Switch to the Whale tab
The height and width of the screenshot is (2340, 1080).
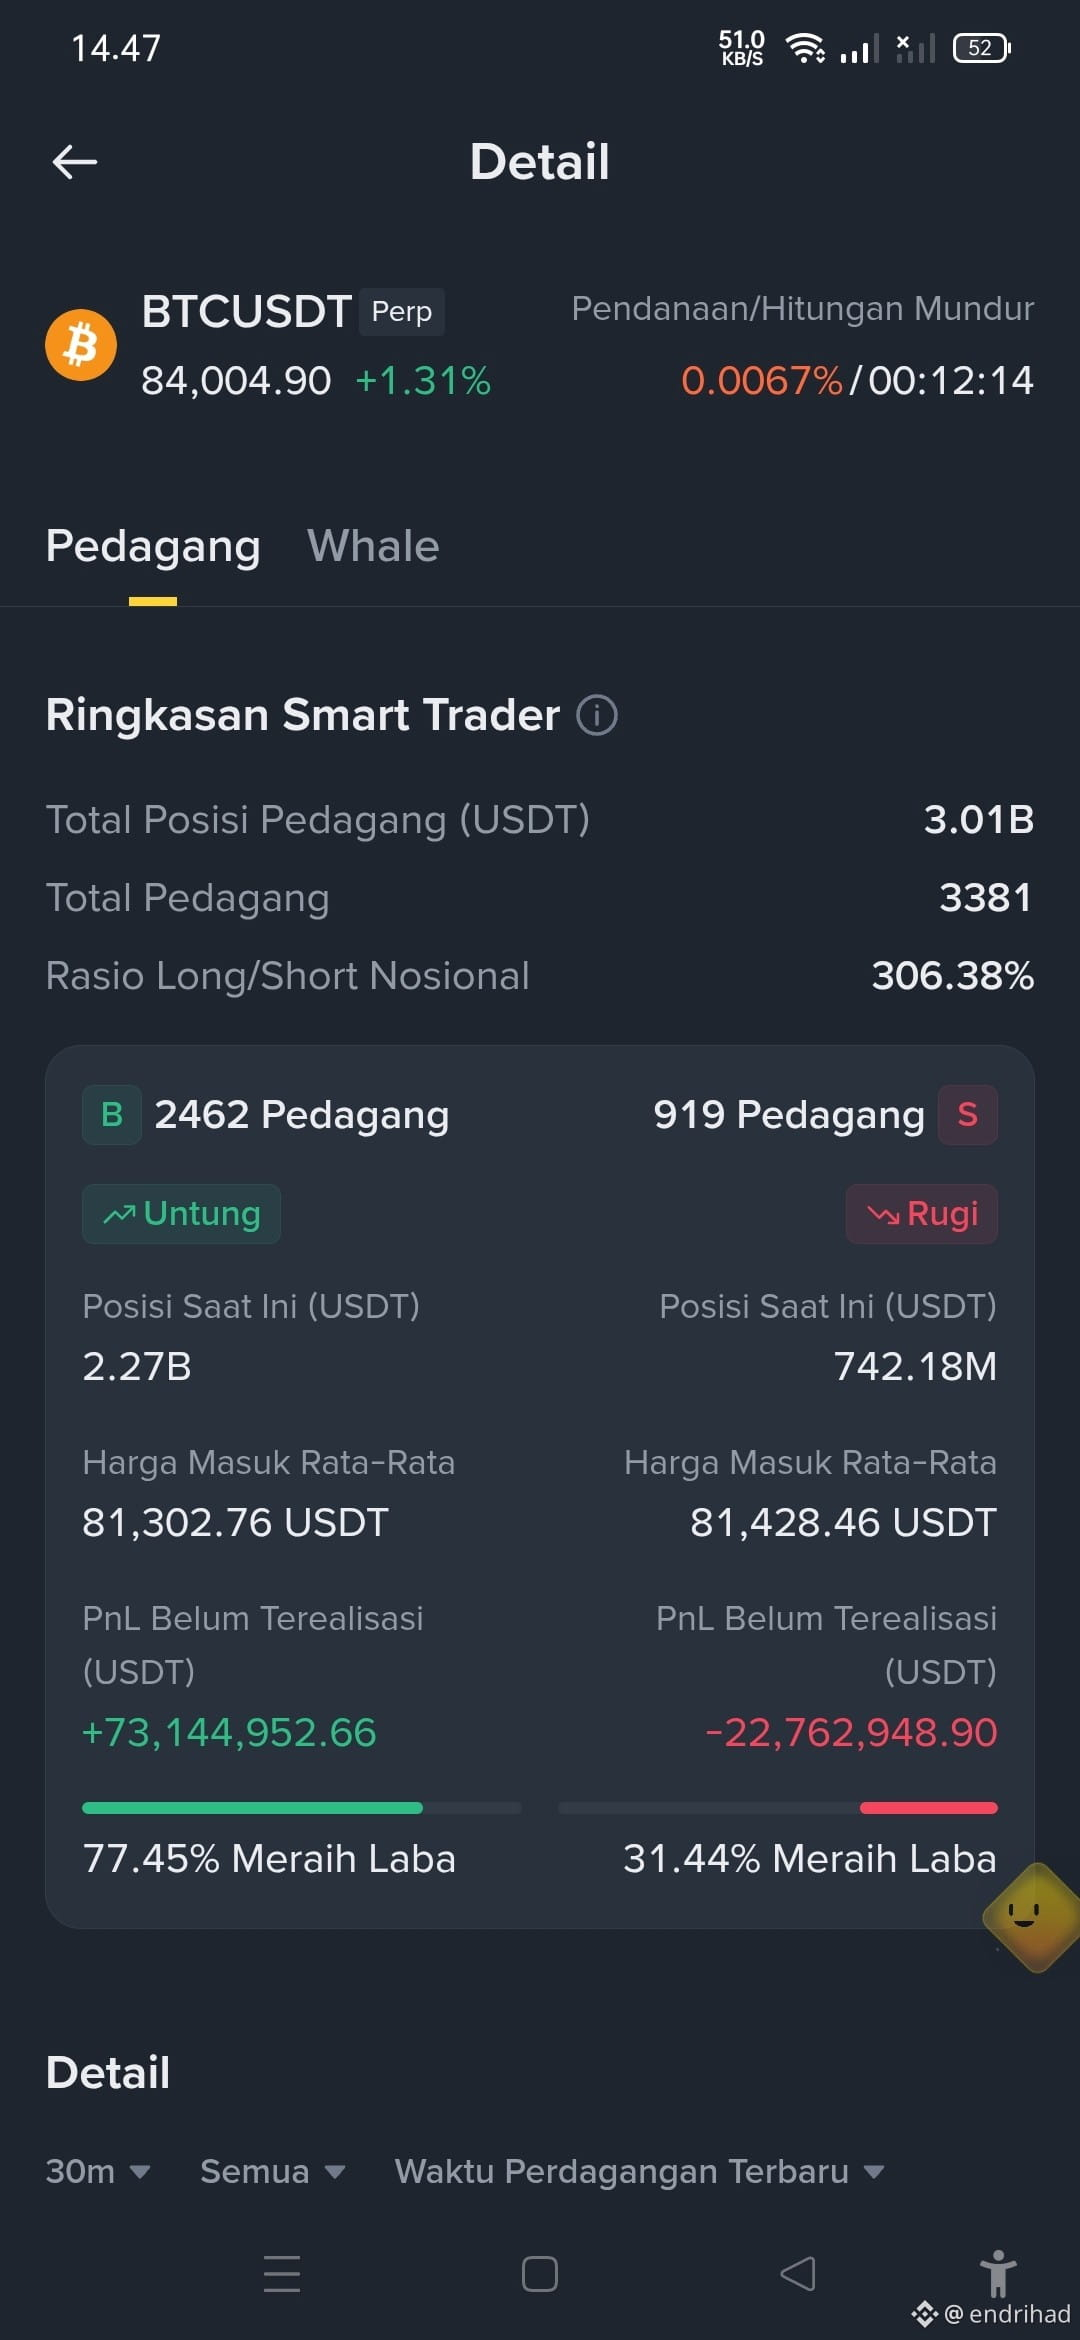[x=373, y=546]
